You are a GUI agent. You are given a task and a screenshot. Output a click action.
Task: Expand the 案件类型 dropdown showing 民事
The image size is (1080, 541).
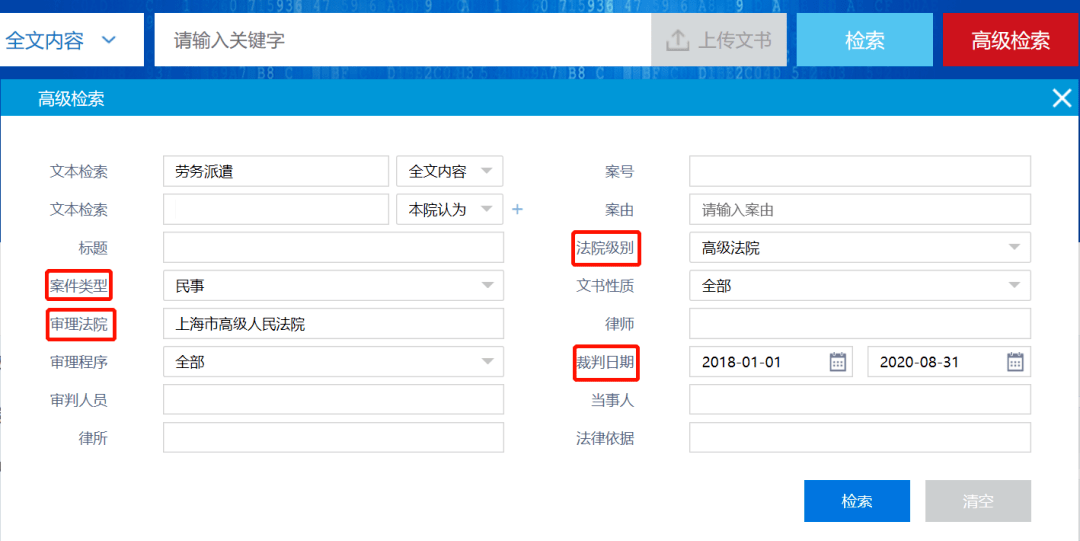[333, 286]
